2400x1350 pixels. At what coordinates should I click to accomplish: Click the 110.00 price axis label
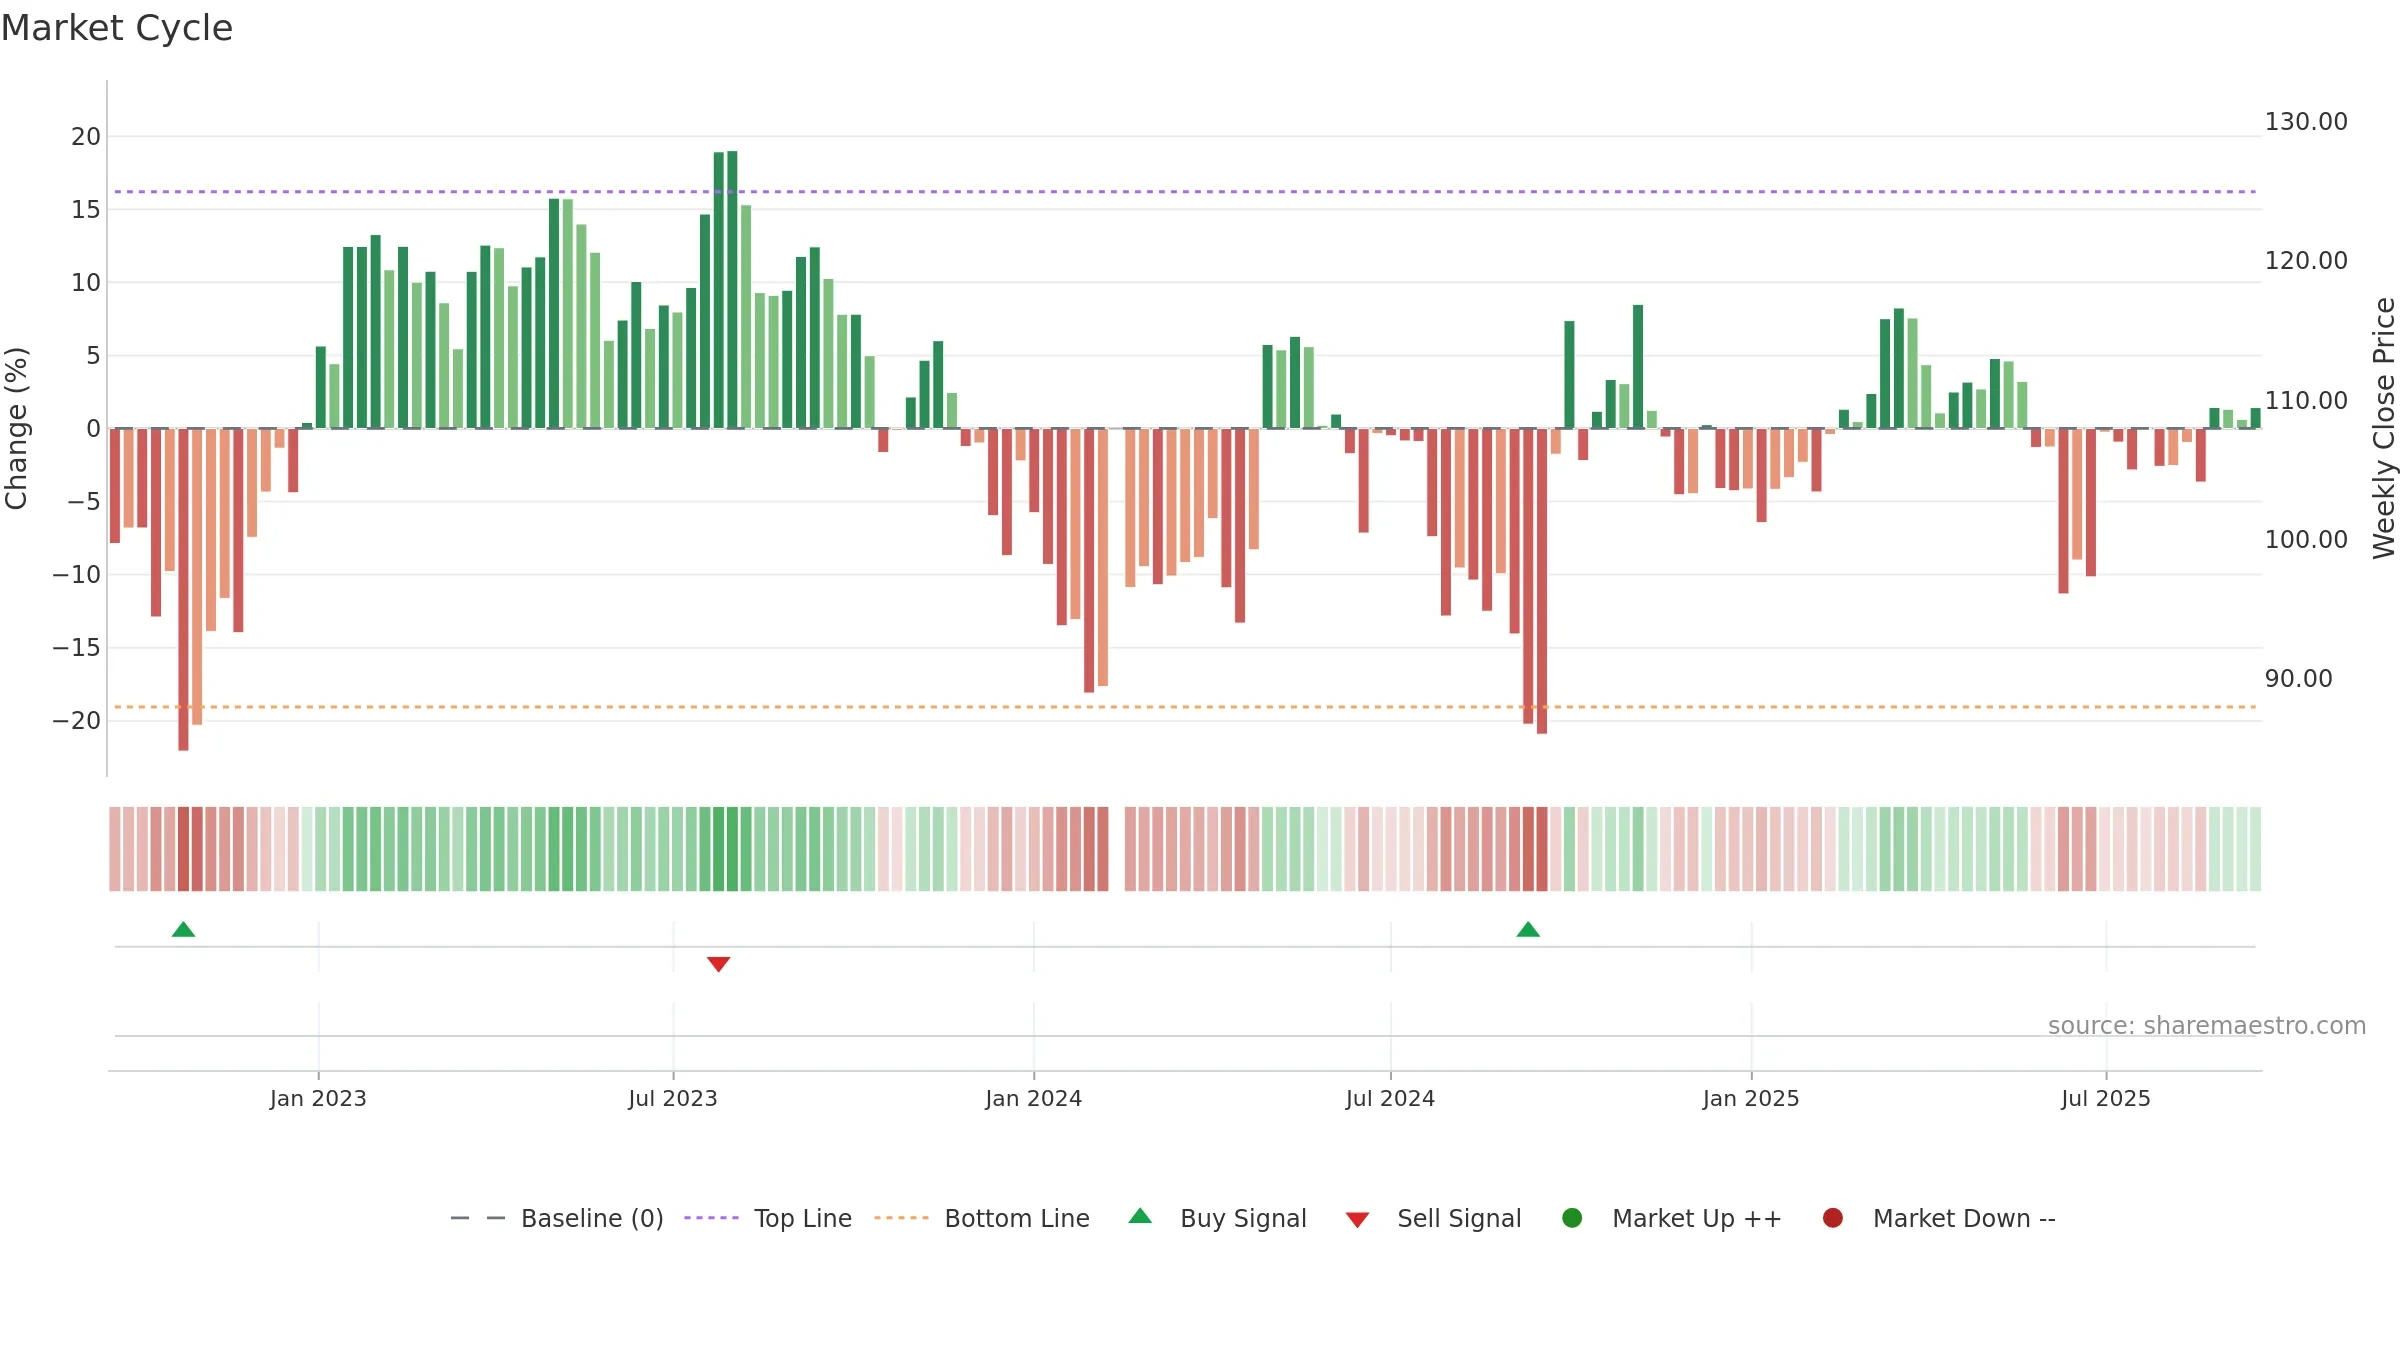coord(2306,401)
